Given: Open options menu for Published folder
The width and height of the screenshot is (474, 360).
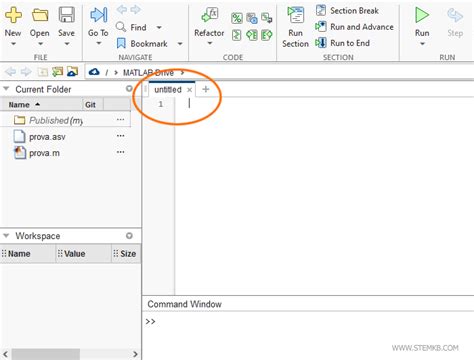Looking at the screenshot, I should [x=120, y=119].
